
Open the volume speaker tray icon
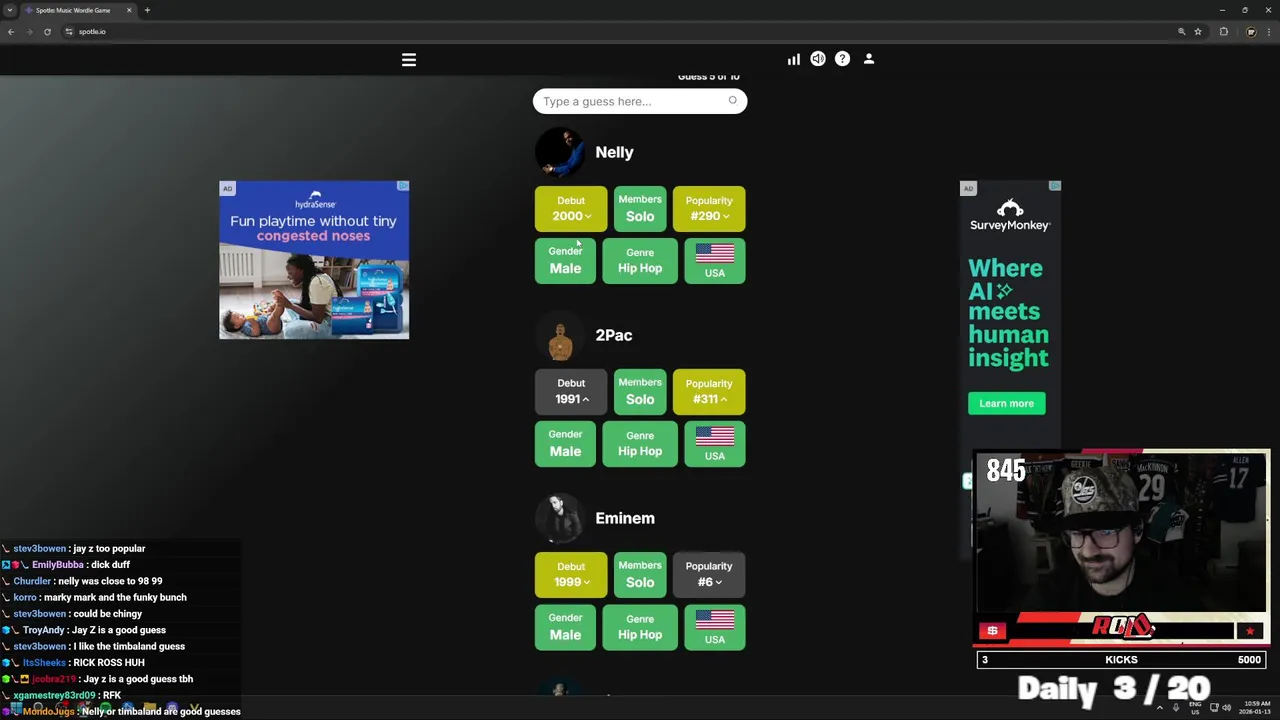click(x=1227, y=707)
